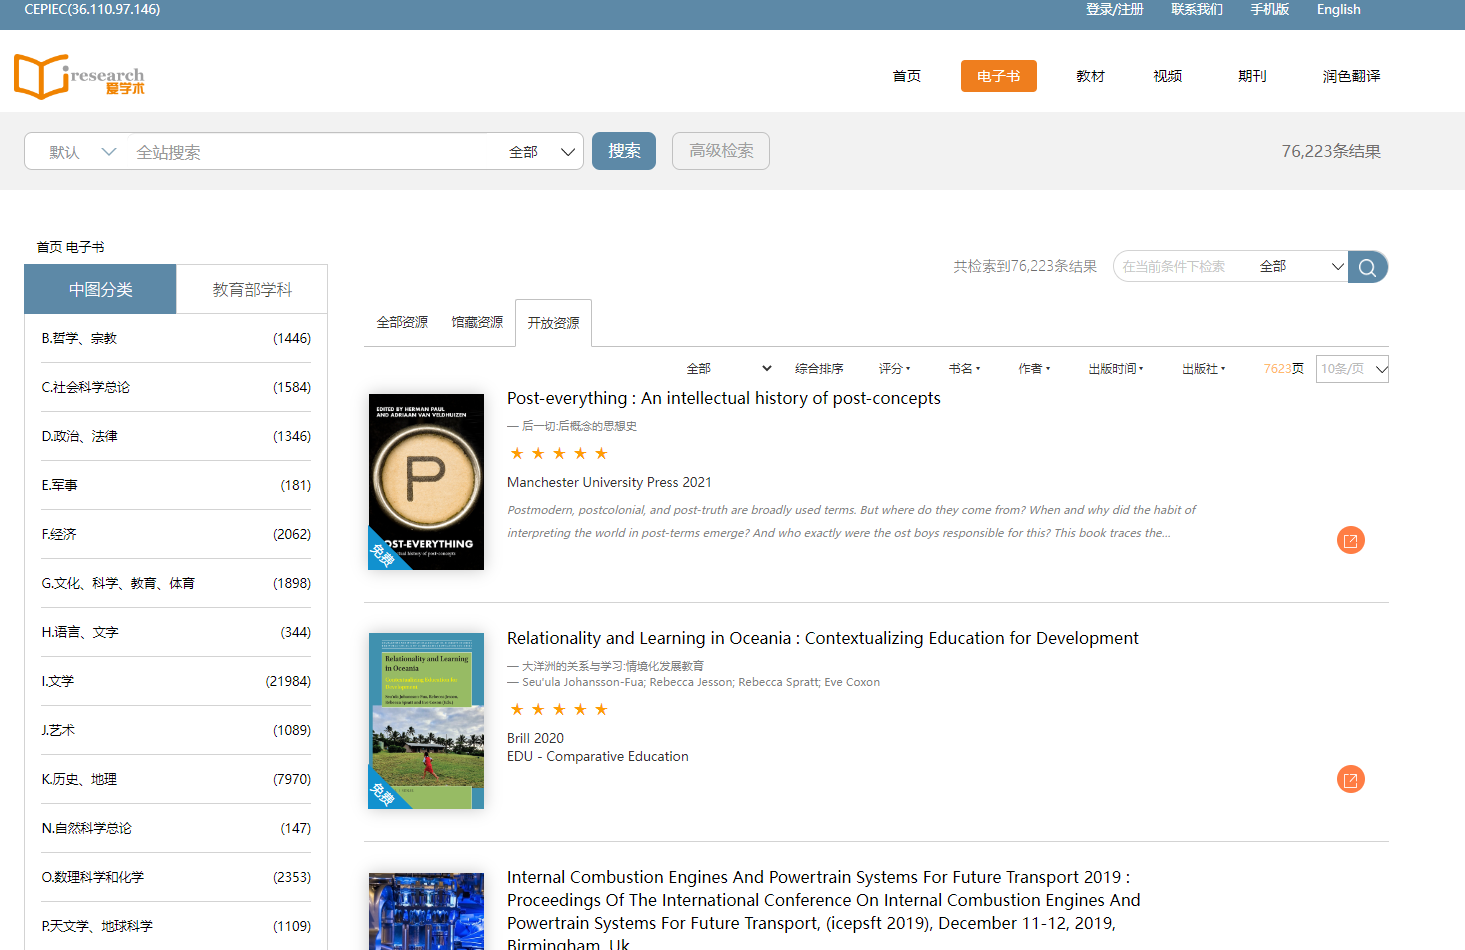This screenshot has height=950, width=1465.
Task: Expand the 全部 scope dropdown in main search bar
Action: [x=542, y=152]
